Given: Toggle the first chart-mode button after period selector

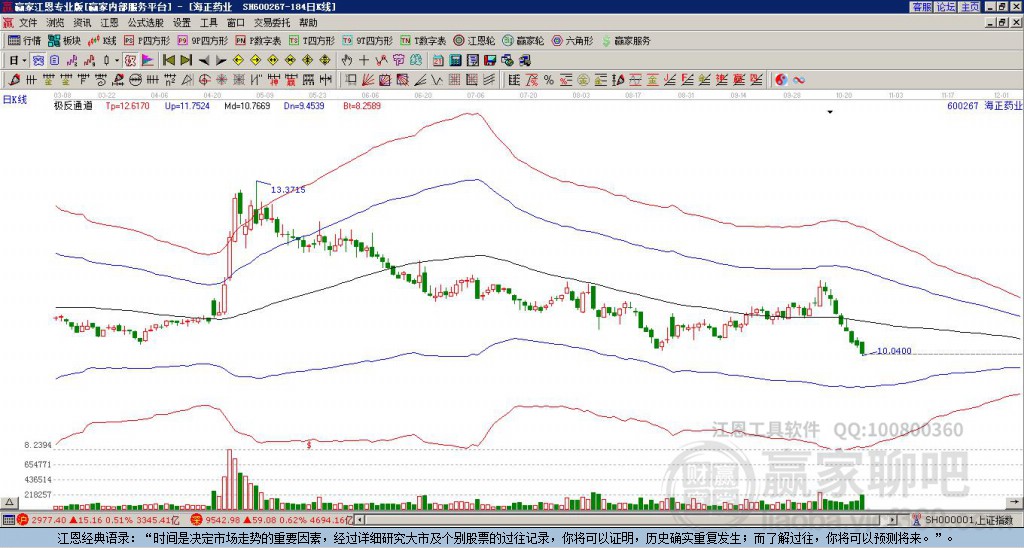Looking at the screenshot, I should (x=38, y=61).
